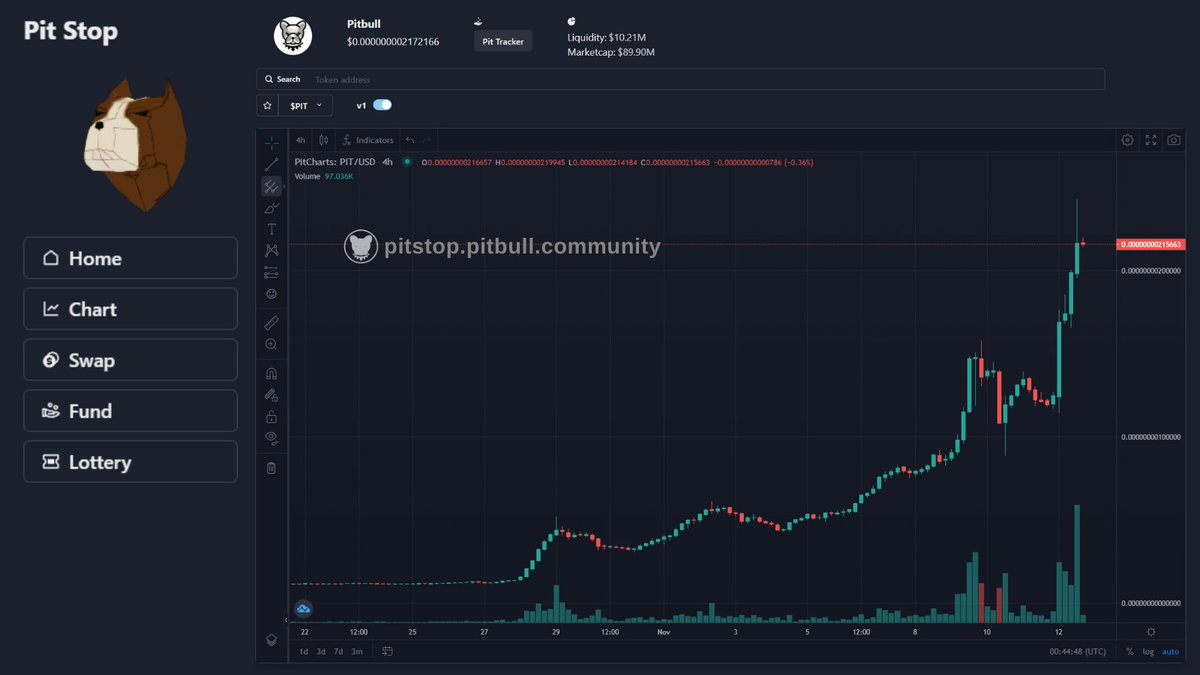Toggle log scale mode
The height and width of the screenshot is (675, 1200).
pyautogui.click(x=1148, y=652)
